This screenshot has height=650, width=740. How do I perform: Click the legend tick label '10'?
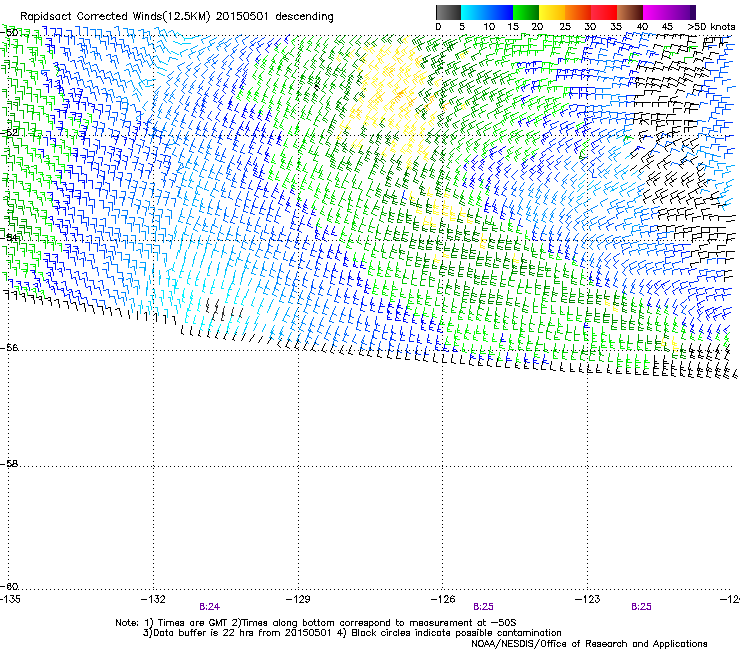click(489, 26)
